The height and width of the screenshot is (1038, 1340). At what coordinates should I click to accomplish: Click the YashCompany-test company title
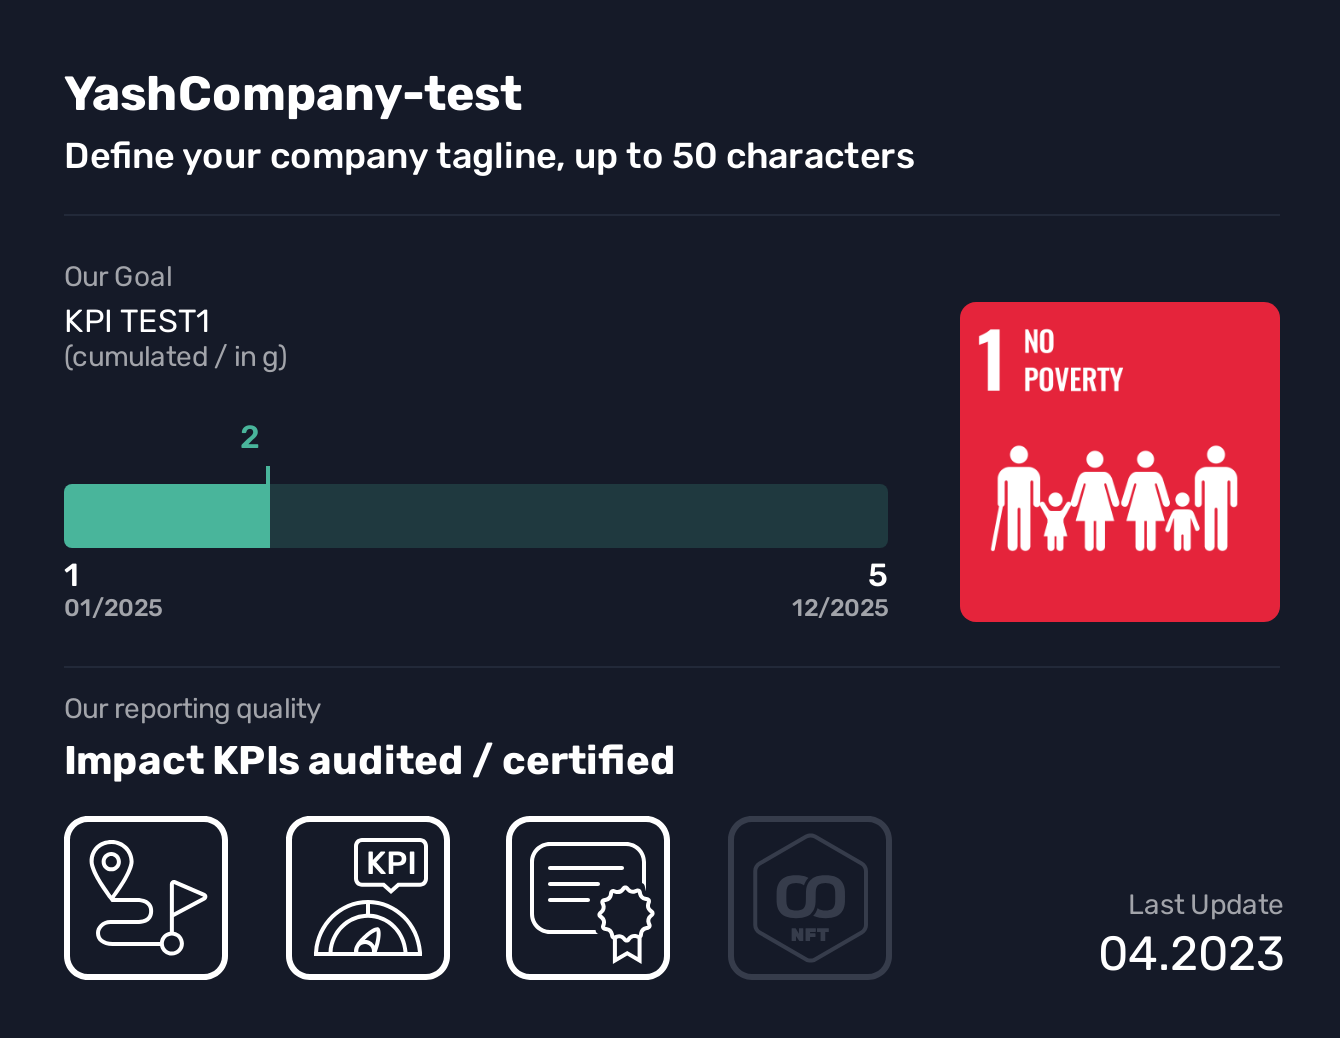click(x=293, y=94)
